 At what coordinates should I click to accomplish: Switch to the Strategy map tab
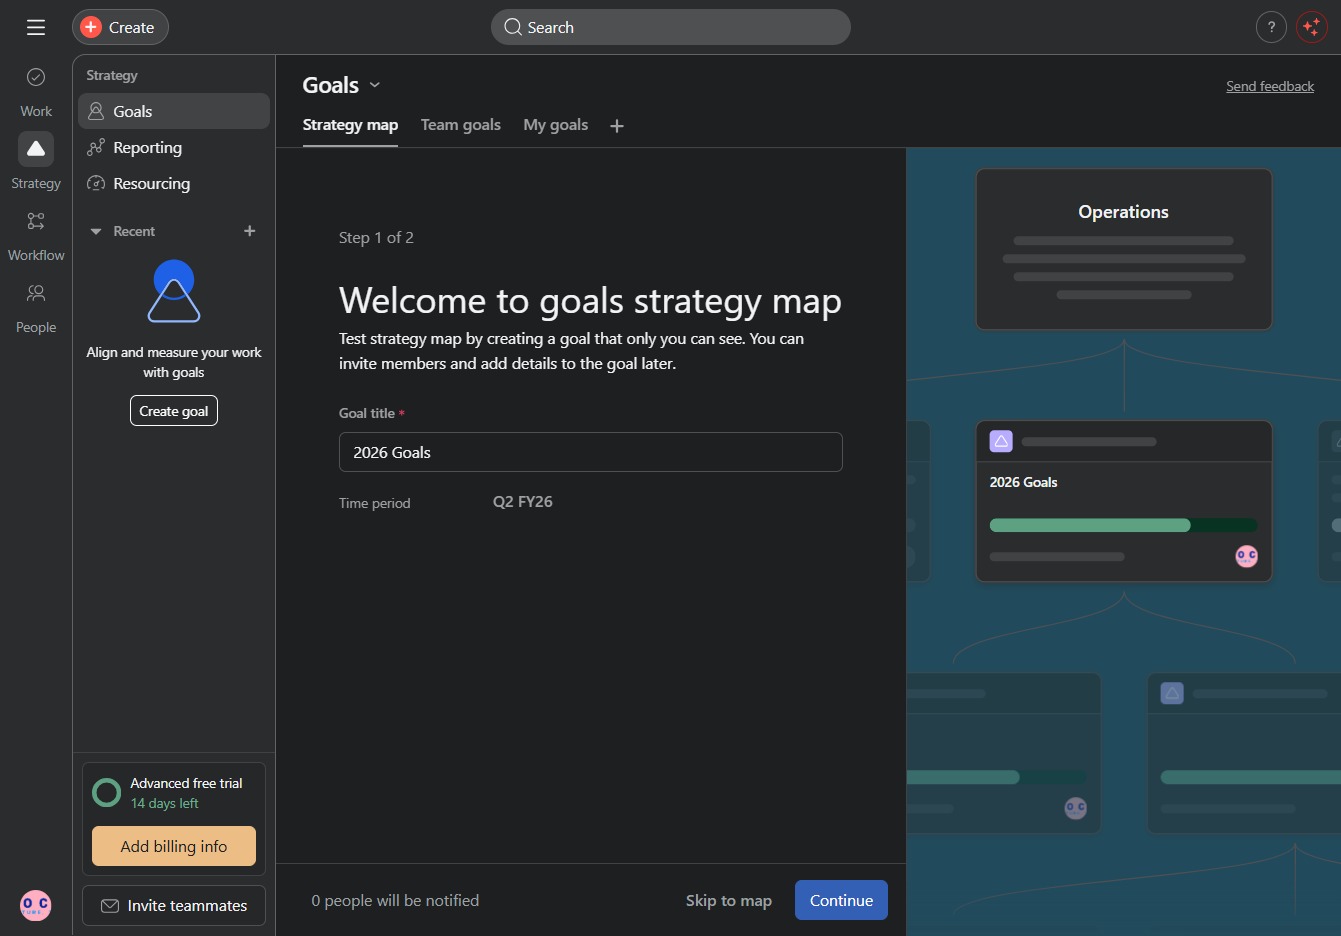coord(350,125)
